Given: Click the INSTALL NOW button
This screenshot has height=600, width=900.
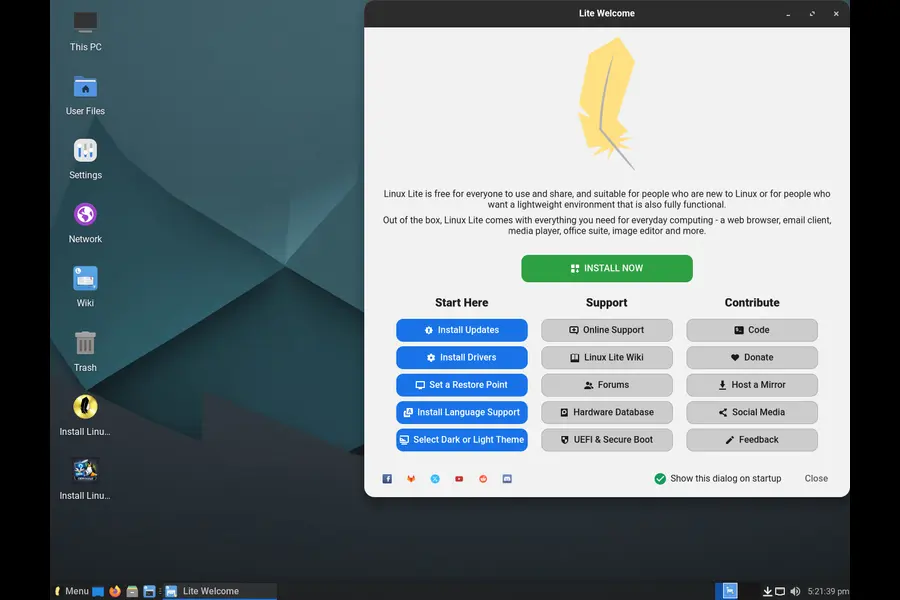Looking at the screenshot, I should coord(607,268).
